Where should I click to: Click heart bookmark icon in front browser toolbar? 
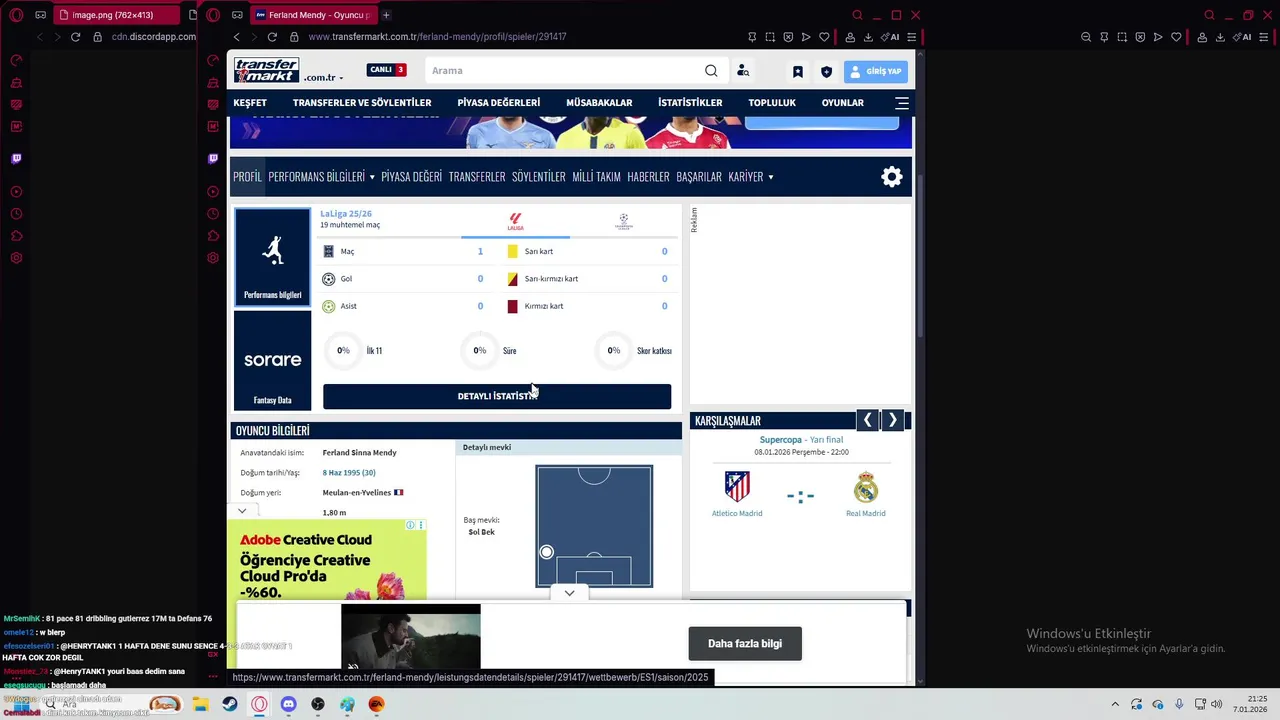coord(824,37)
